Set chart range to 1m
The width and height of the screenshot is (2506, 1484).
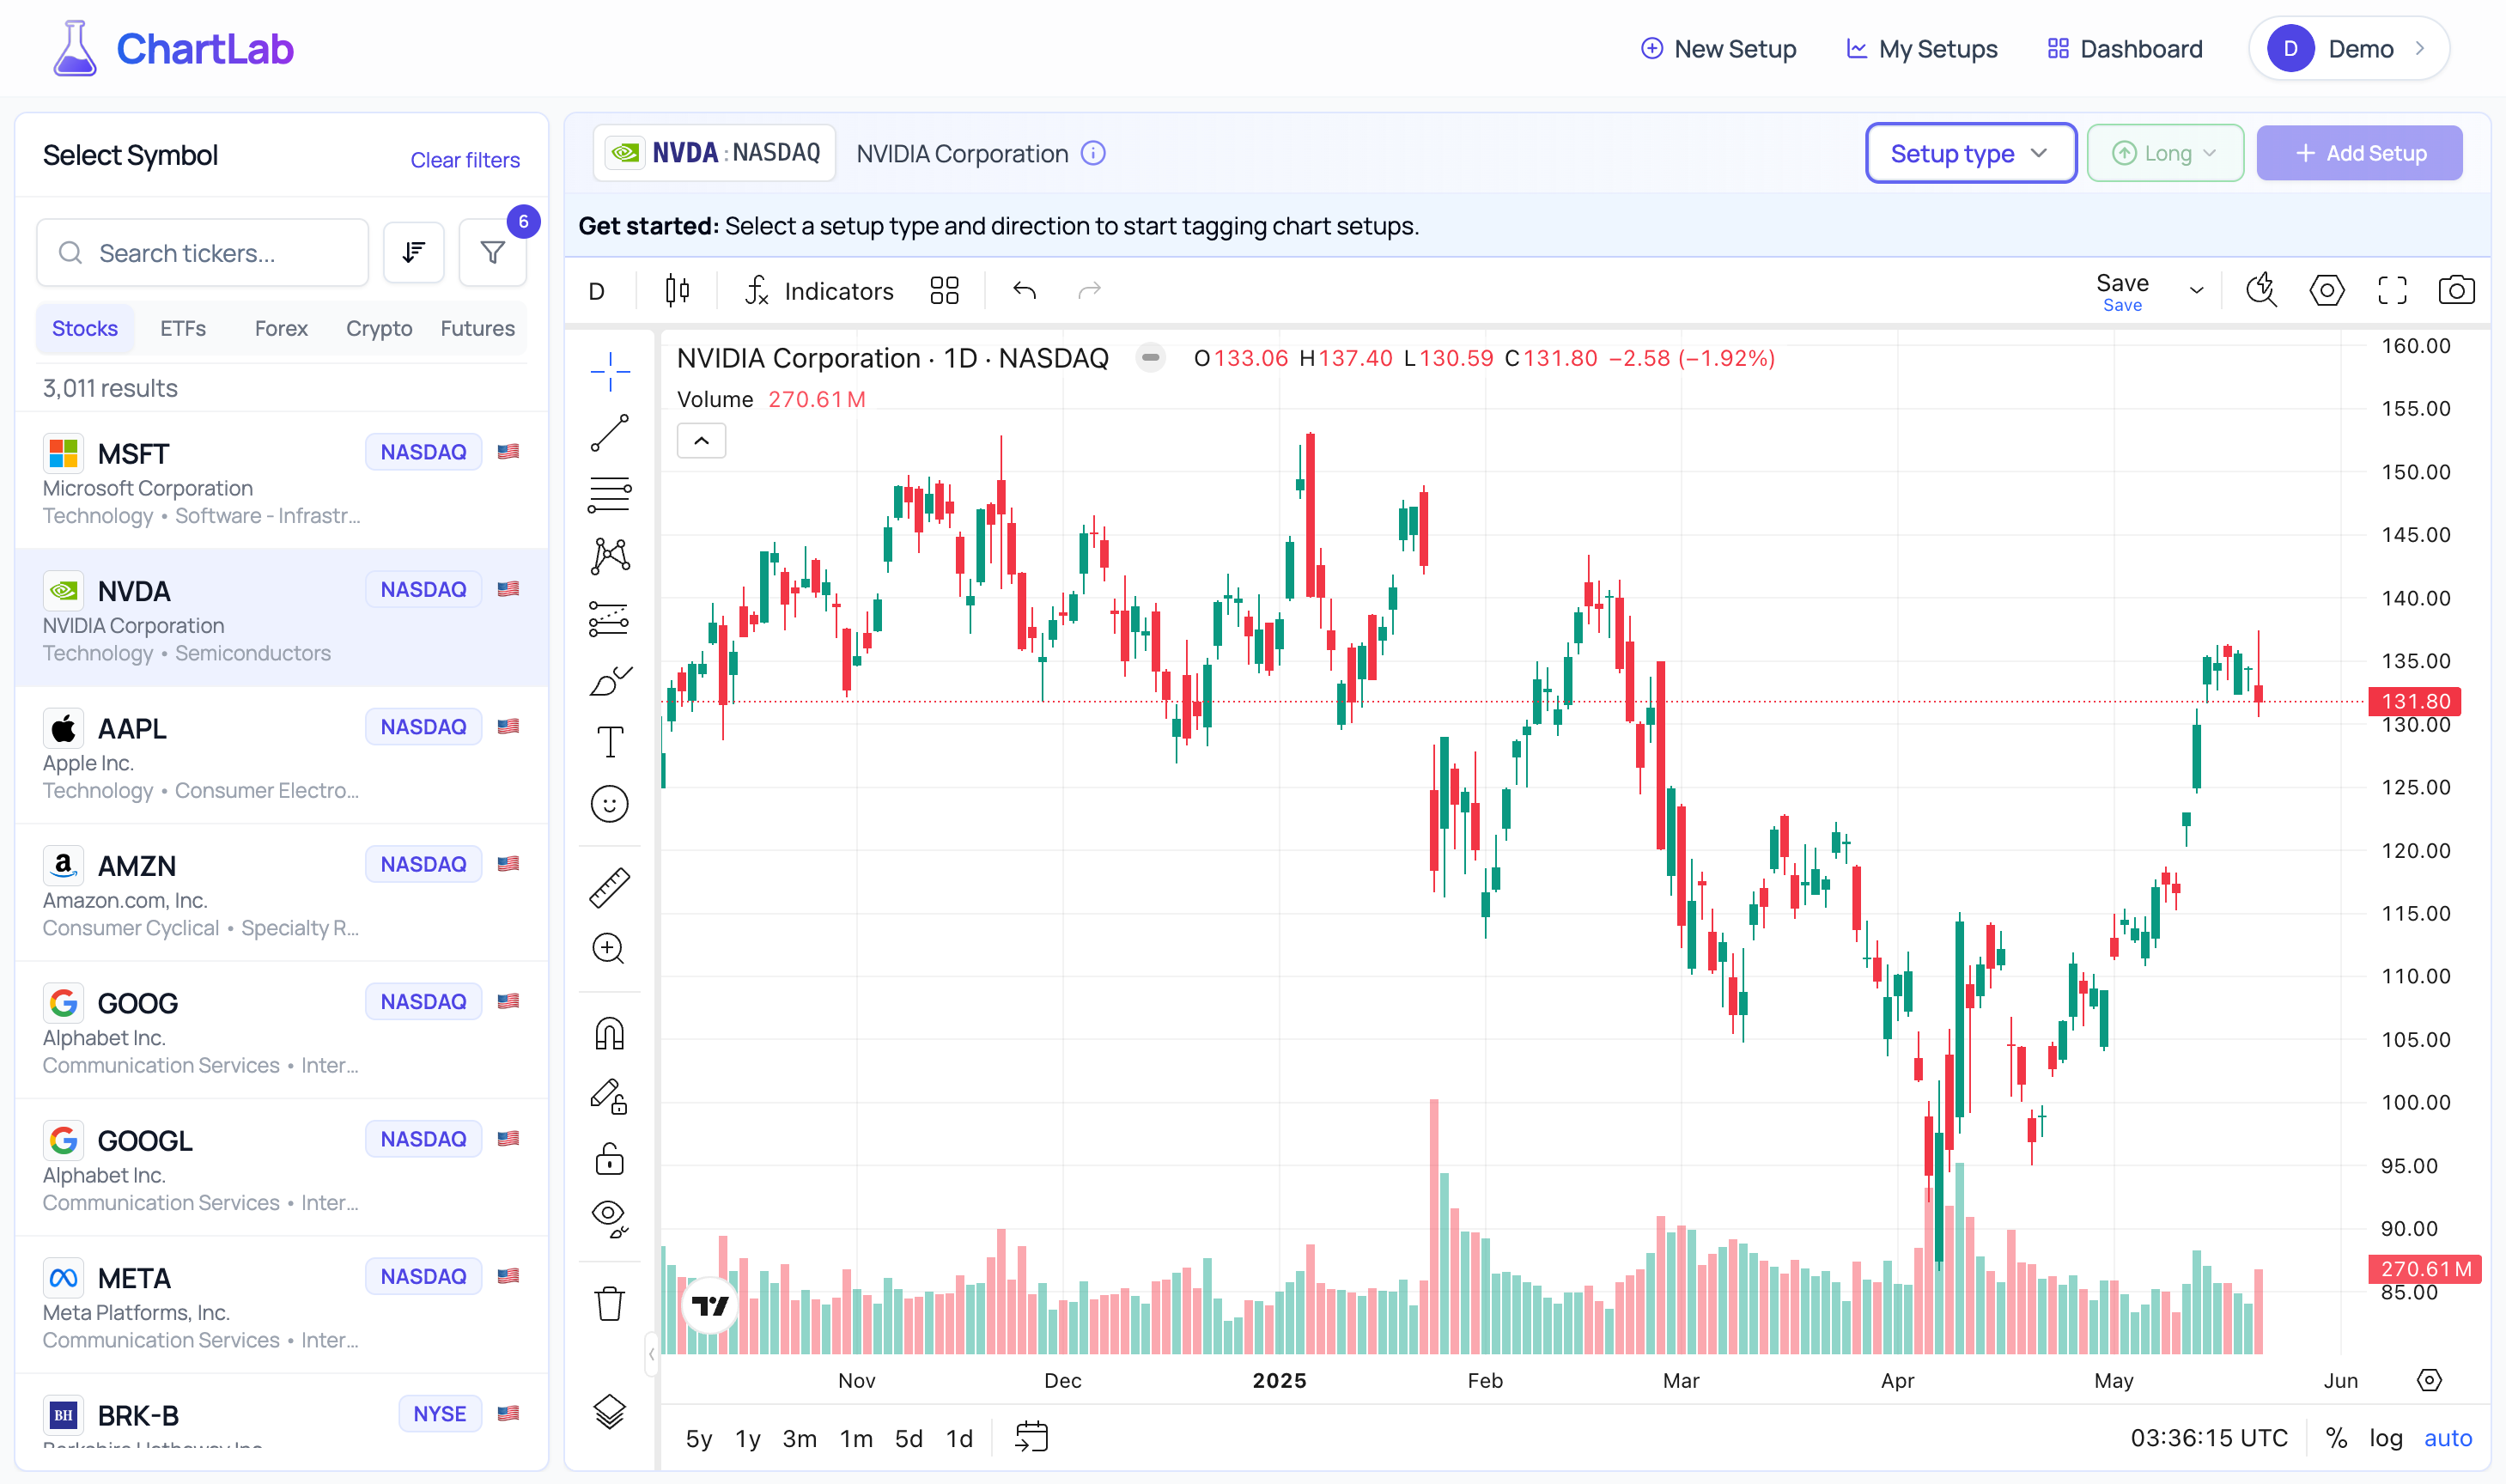(856, 1438)
